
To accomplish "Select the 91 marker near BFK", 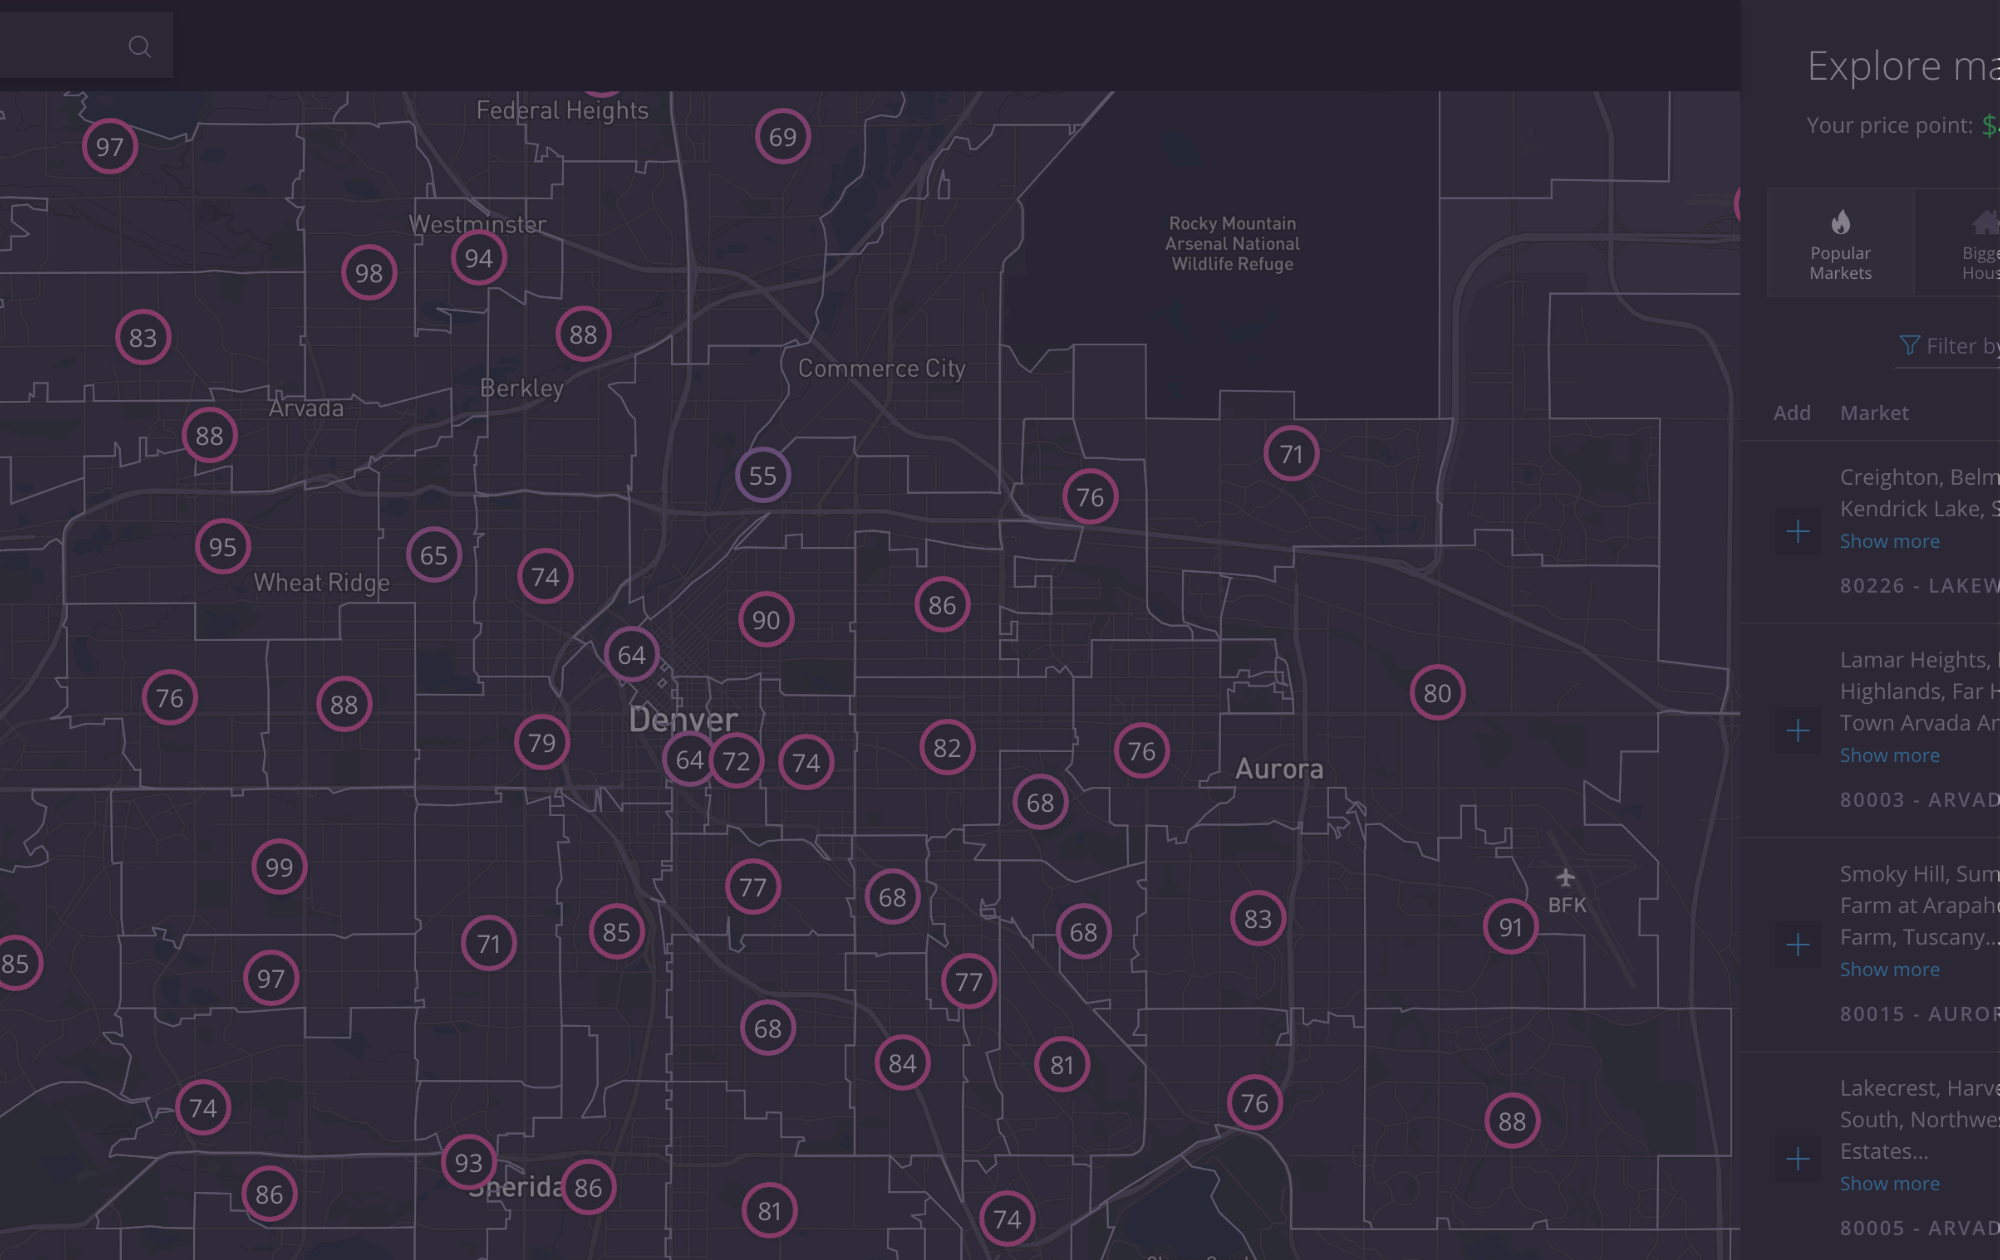I will tap(1510, 927).
